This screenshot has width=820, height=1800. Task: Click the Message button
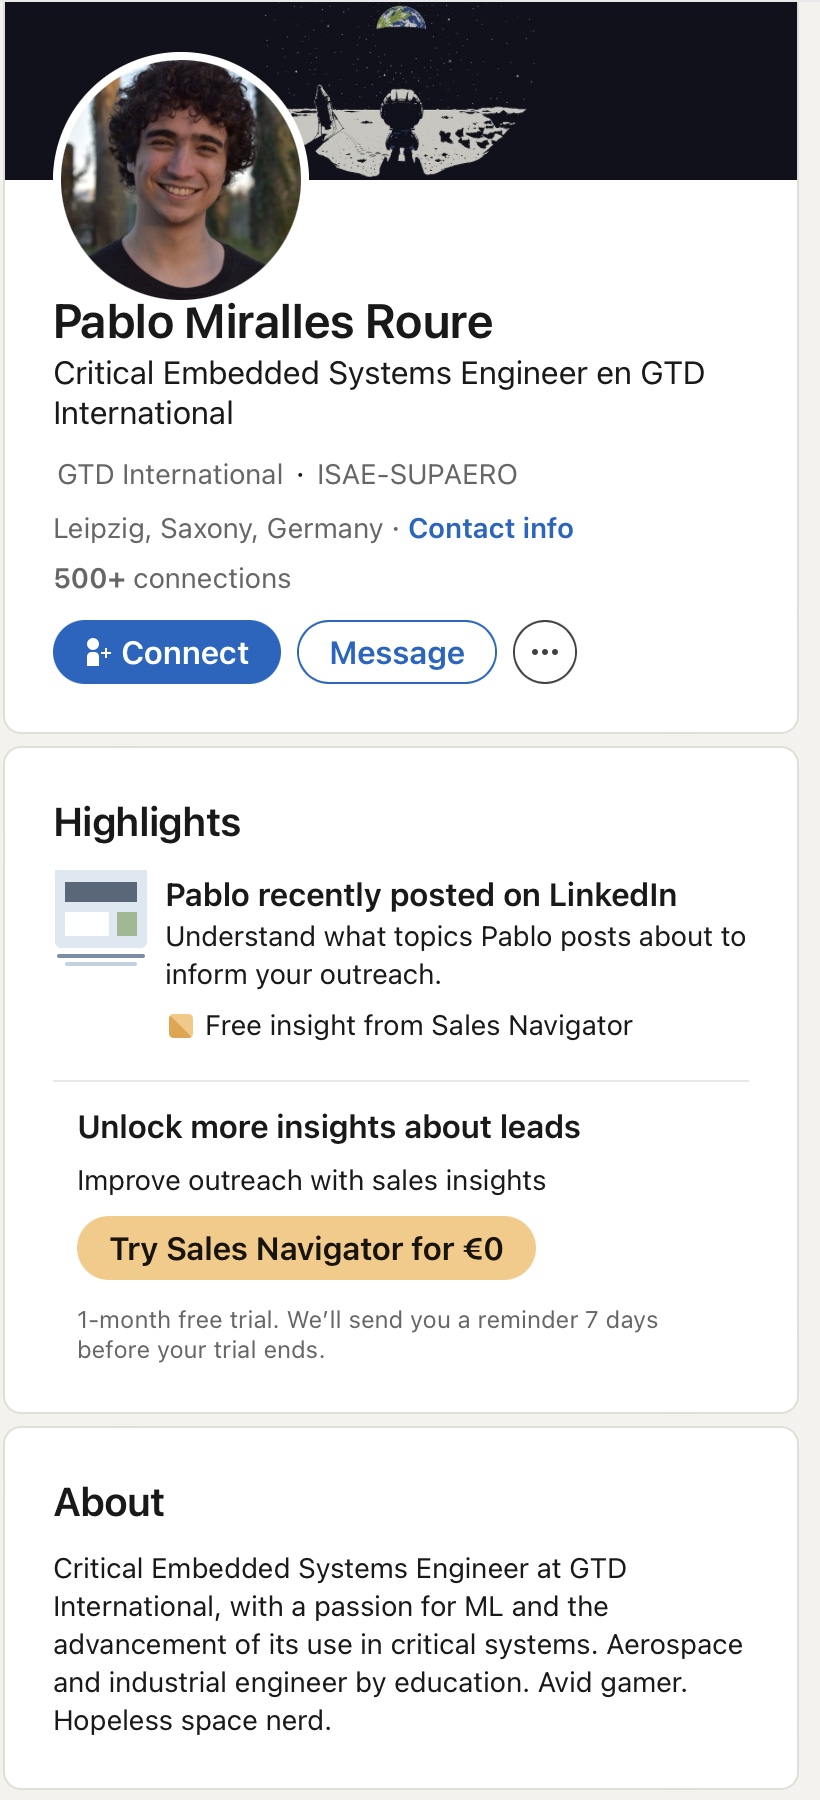pos(397,652)
